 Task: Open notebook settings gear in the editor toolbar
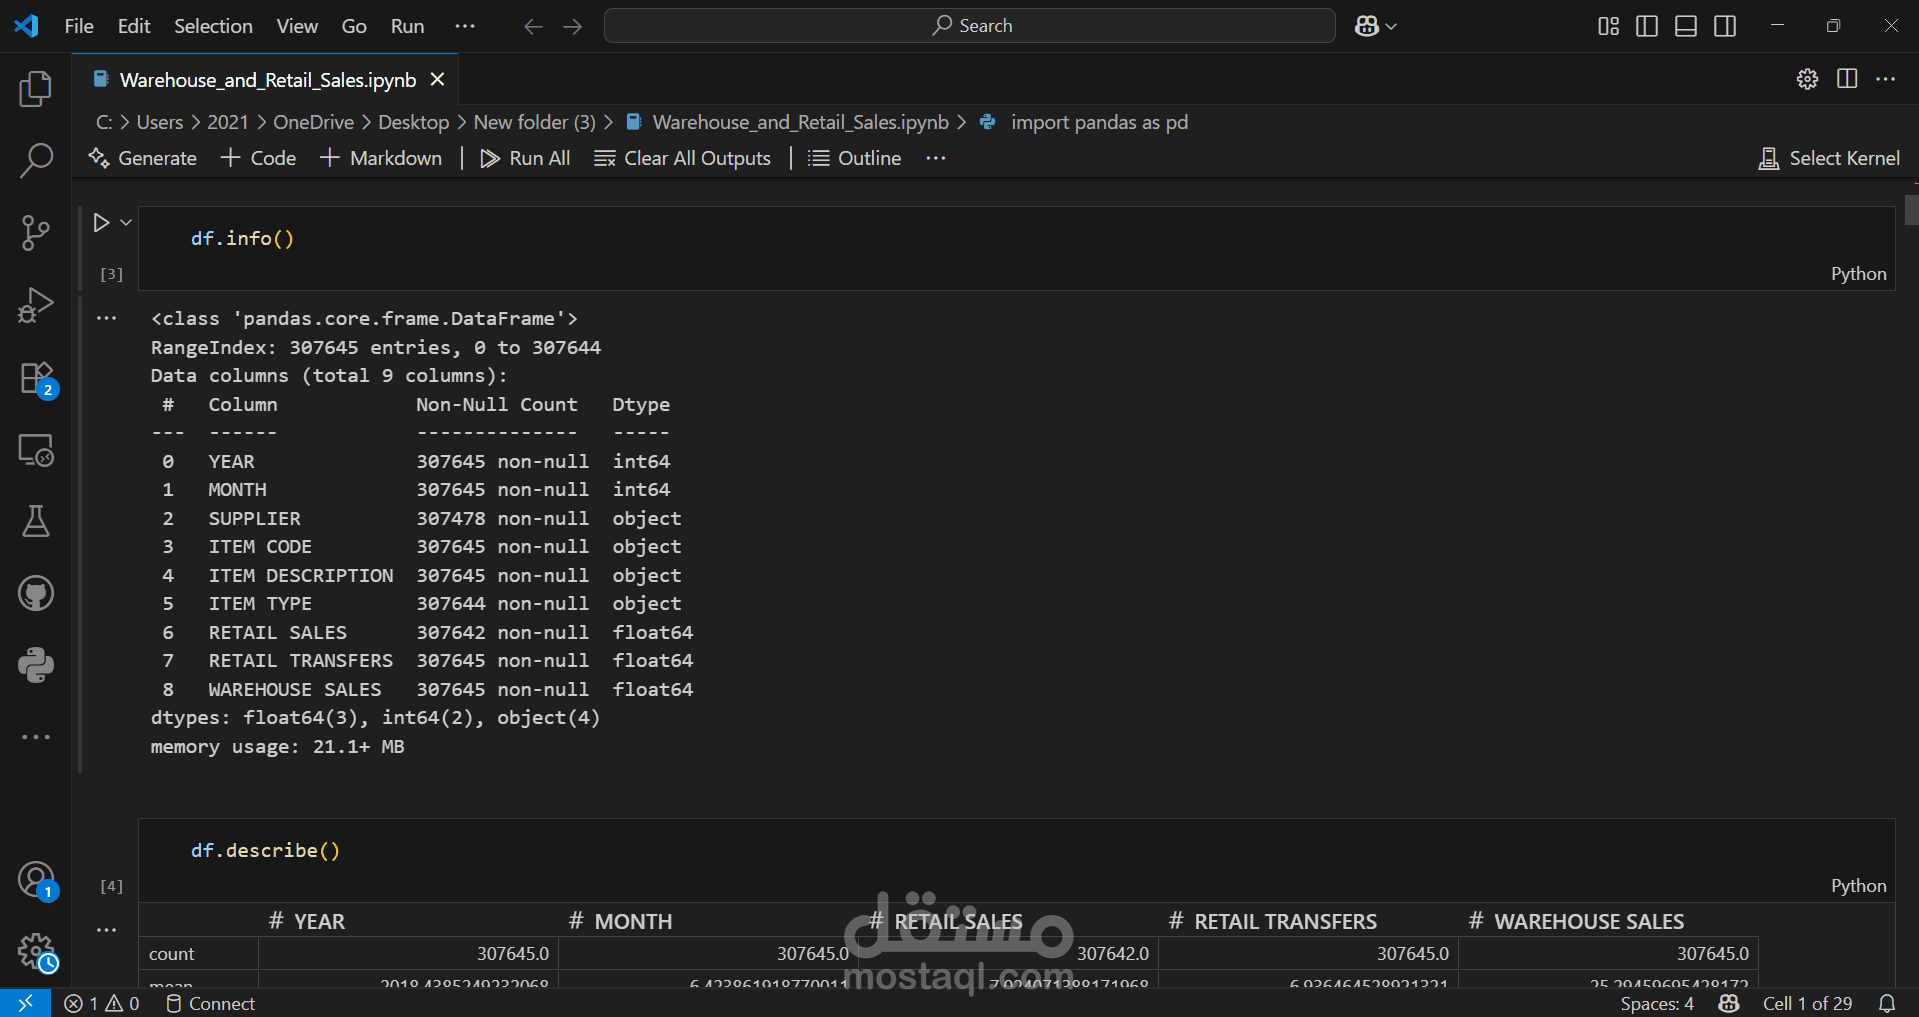[1807, 79]
